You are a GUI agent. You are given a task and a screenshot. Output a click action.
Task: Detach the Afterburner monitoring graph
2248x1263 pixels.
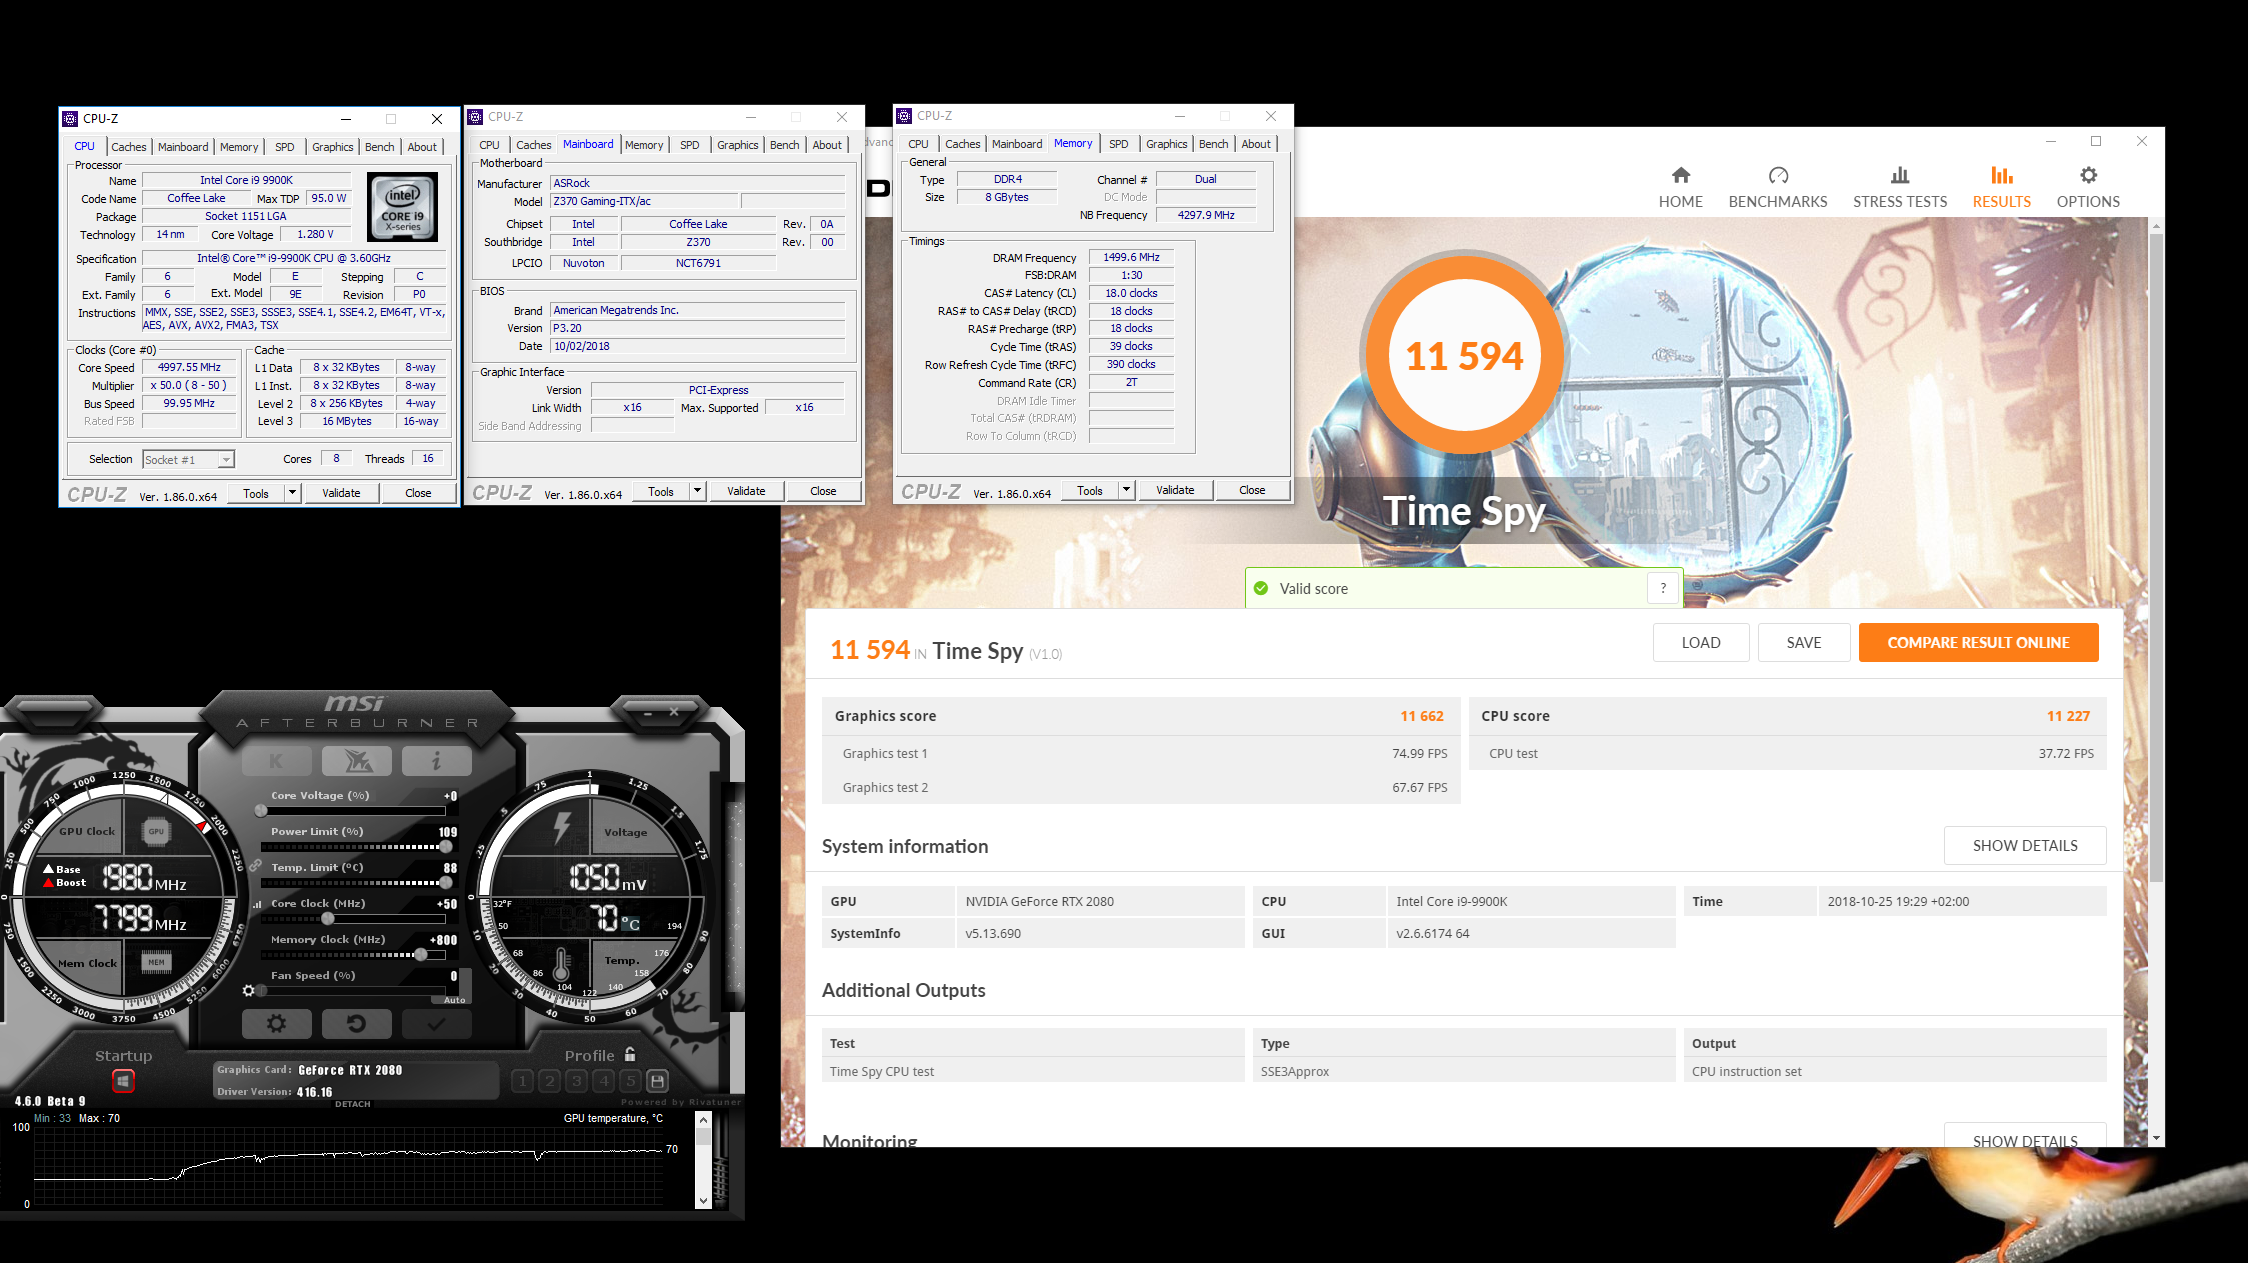tap(353, 1104)
